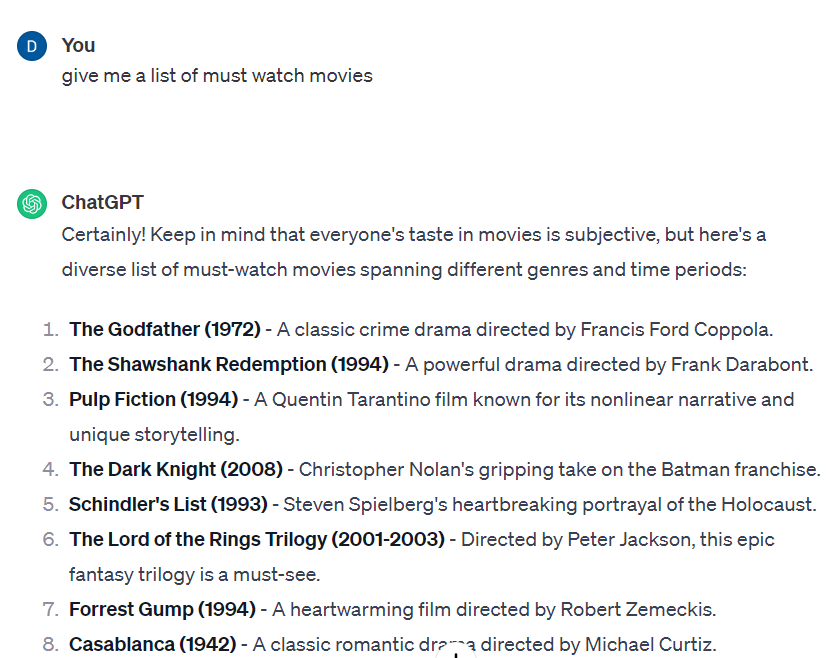
Task: Click the "You" sender name
Action: (78, 45)
